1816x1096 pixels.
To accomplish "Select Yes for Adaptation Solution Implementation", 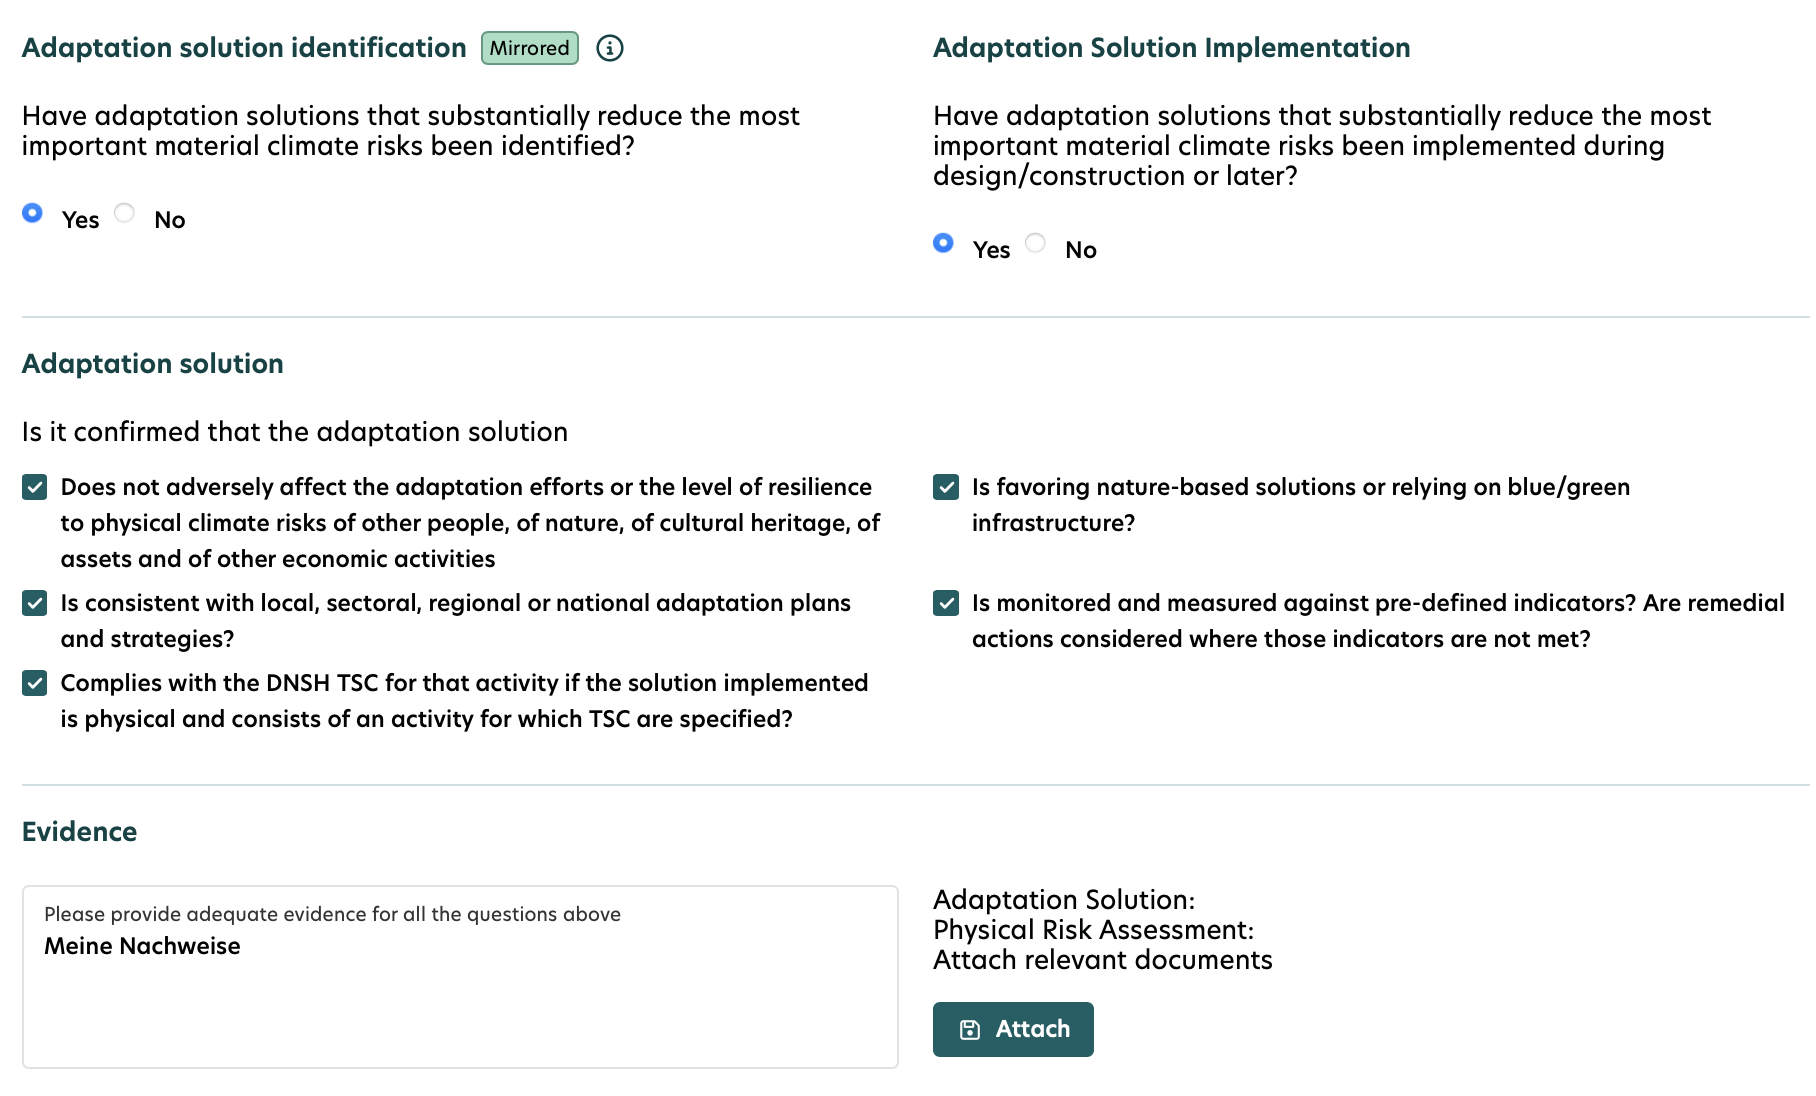I will click(x=943, y=243).
